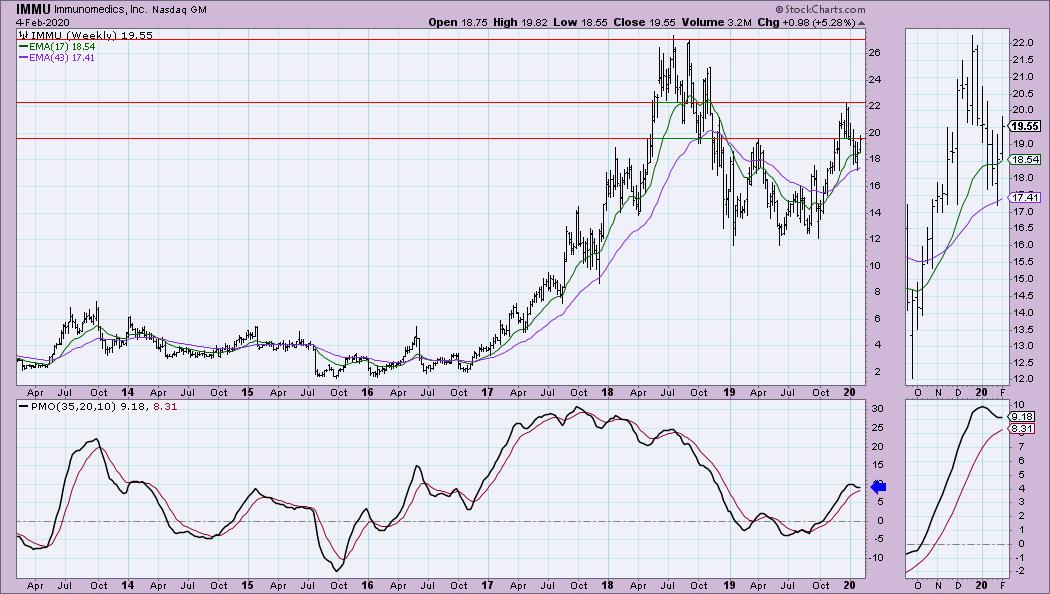Click the 17.41 EMA tag in zoom panel
This screenshot has width=1050, height=594.
tap(1025, 197)
